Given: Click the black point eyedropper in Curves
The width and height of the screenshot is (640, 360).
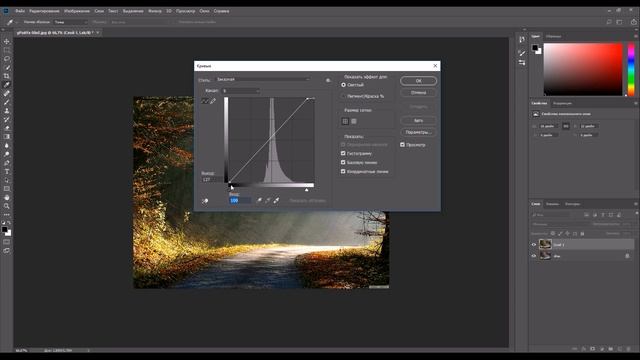Looking at the screenshot, I should (259, 200).
